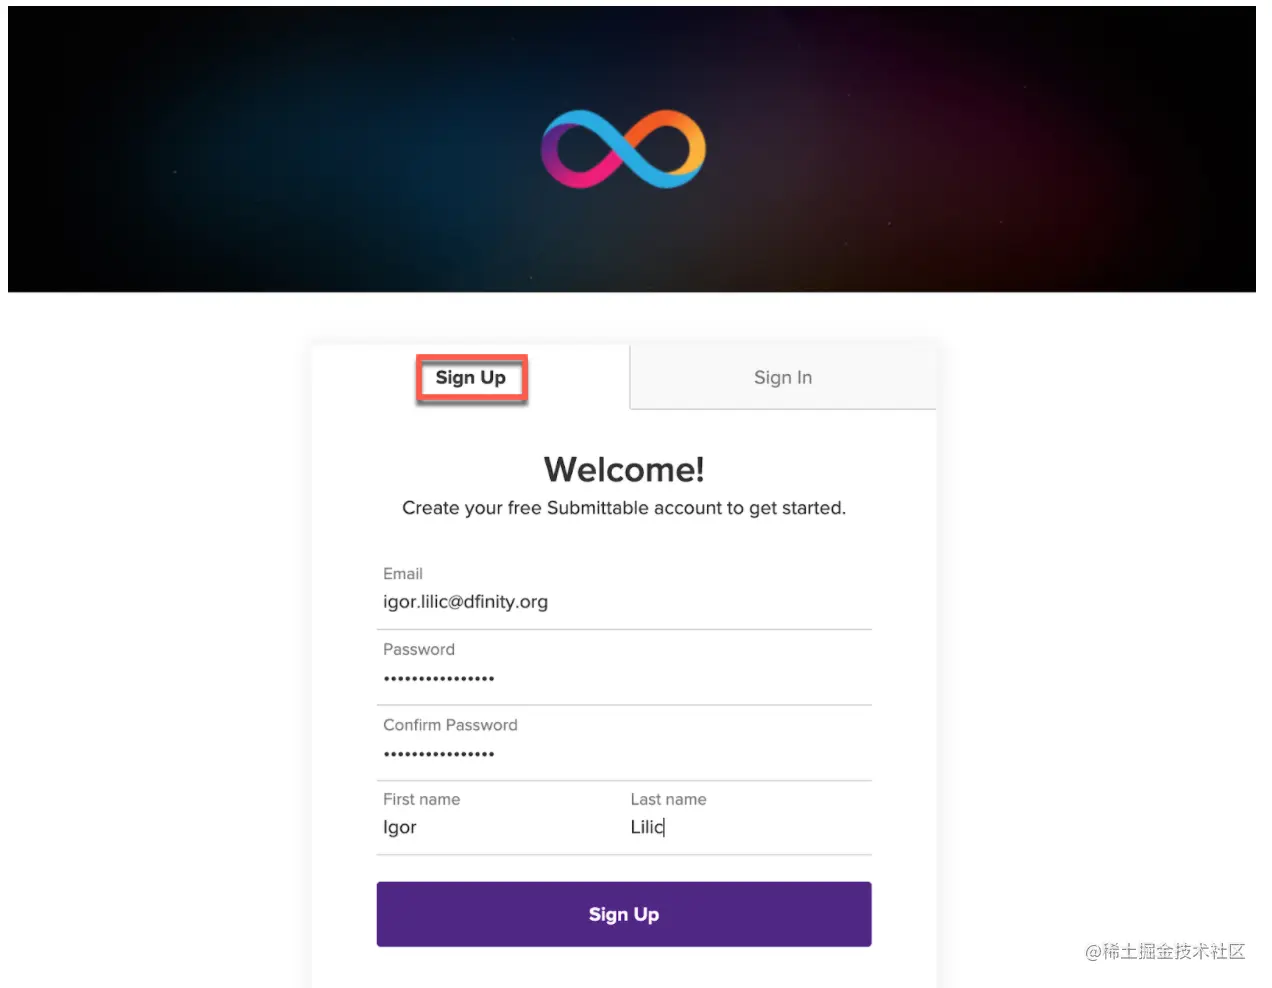Click the Password field label
Image resolution: width=1272 pixels, height=988 pixels.
[419, 650]
